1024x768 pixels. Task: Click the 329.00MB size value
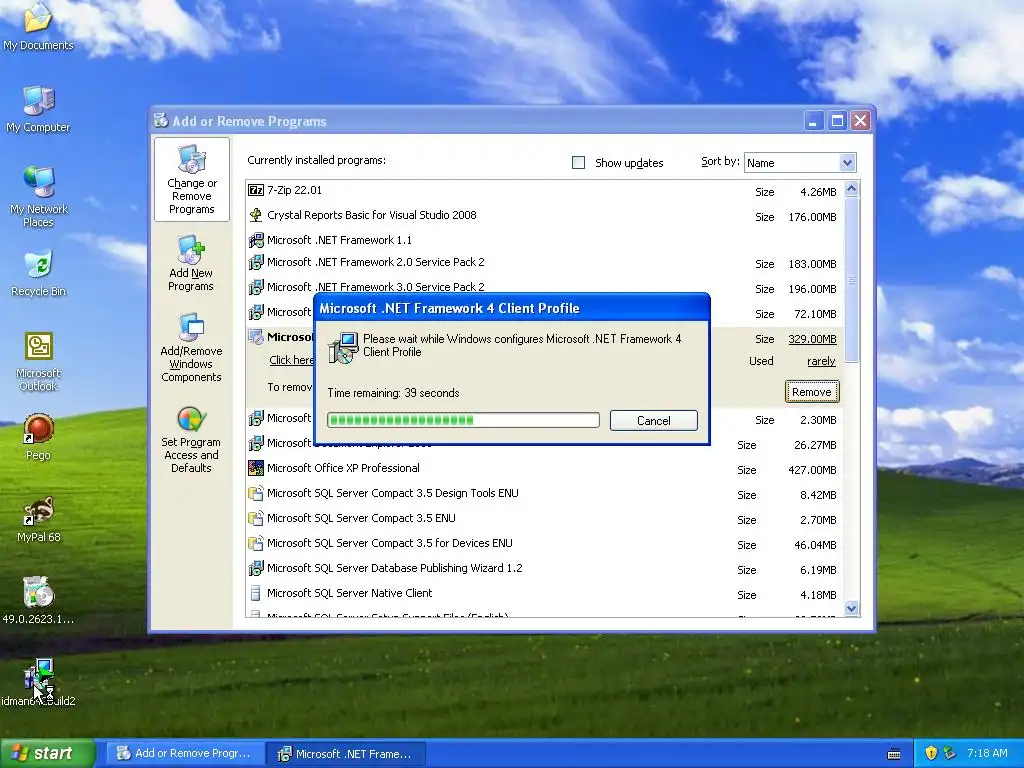click(812, 339)
